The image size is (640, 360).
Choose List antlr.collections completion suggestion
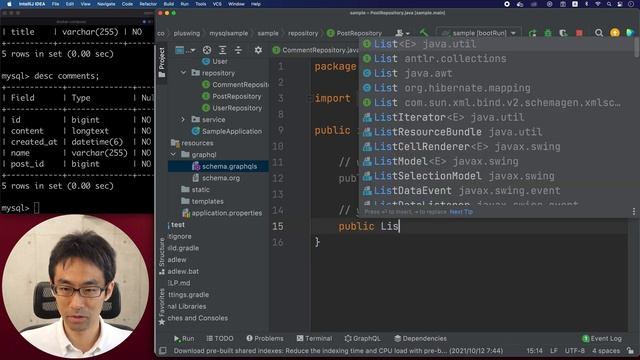point(496,59)
